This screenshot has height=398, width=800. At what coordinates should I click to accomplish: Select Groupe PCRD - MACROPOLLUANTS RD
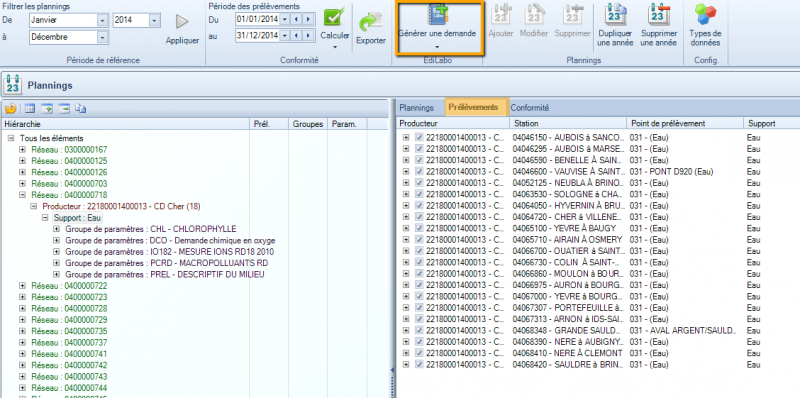click(166, 263)
